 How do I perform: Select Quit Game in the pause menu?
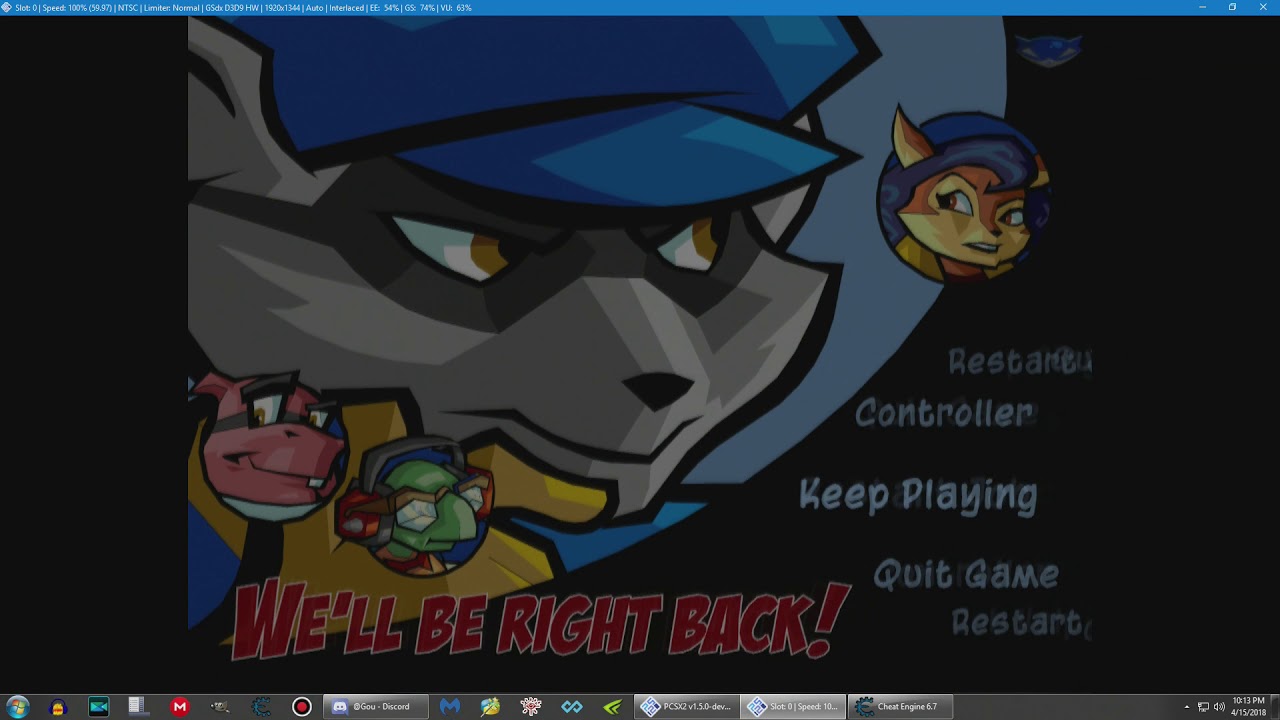coord(966,575)
